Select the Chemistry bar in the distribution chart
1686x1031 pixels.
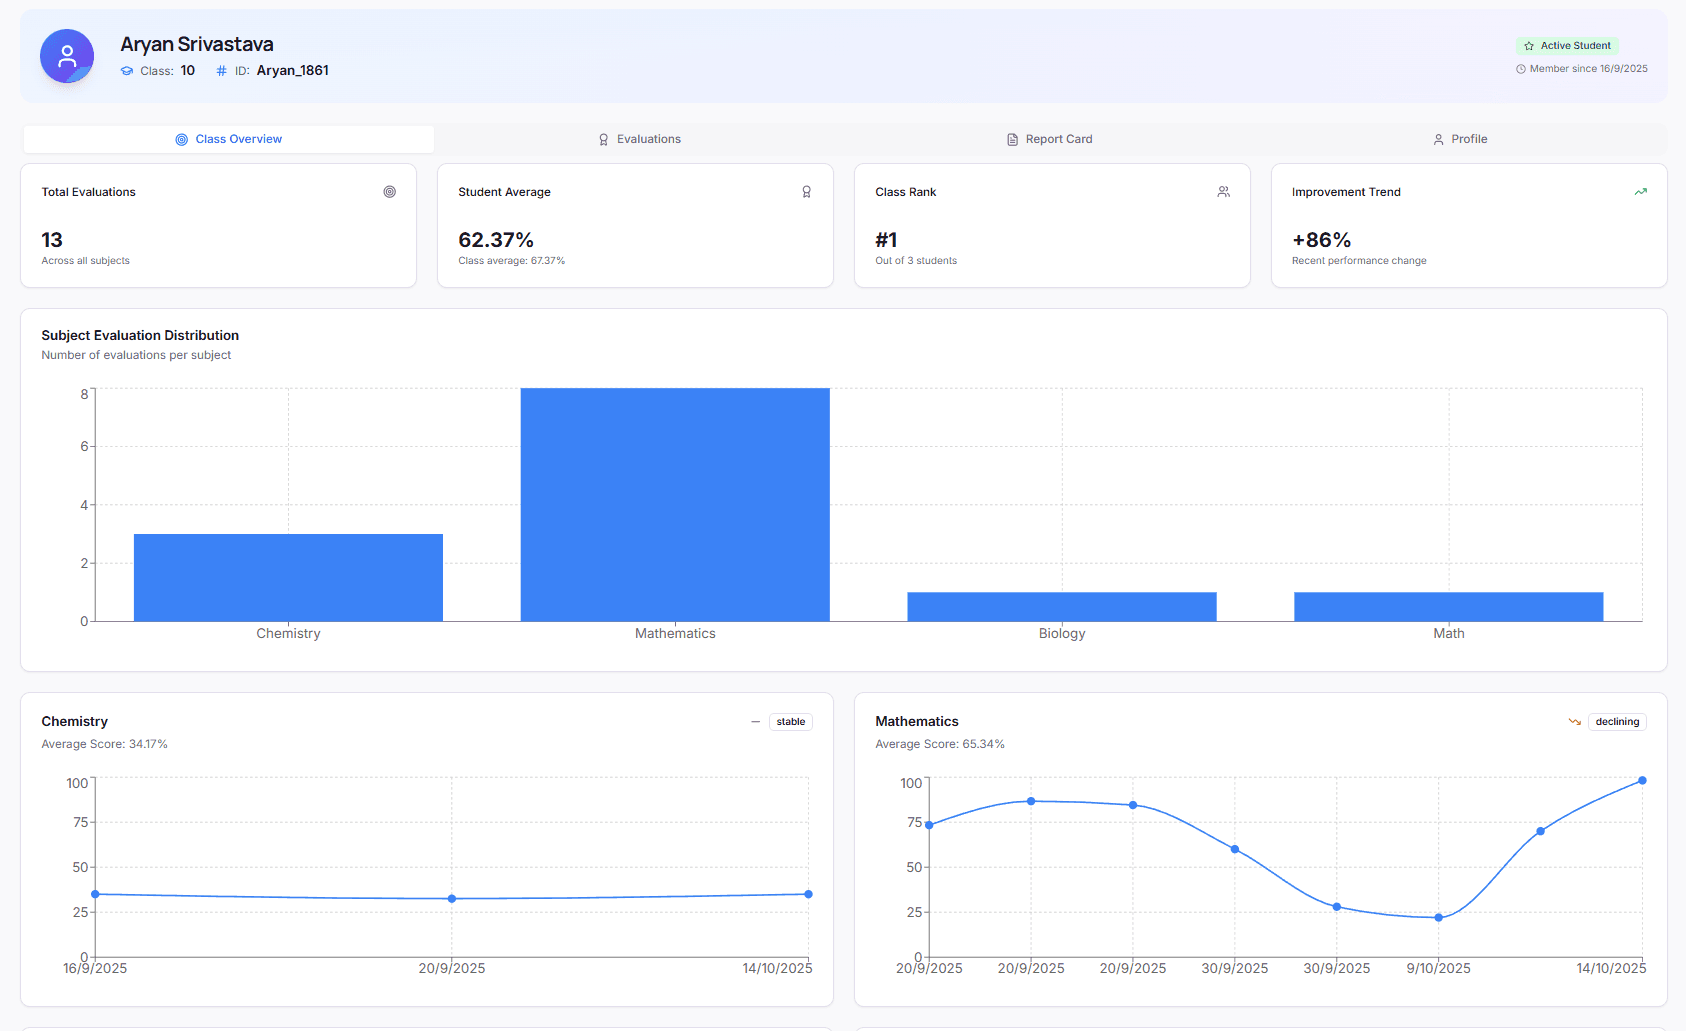tap(288, 578)
